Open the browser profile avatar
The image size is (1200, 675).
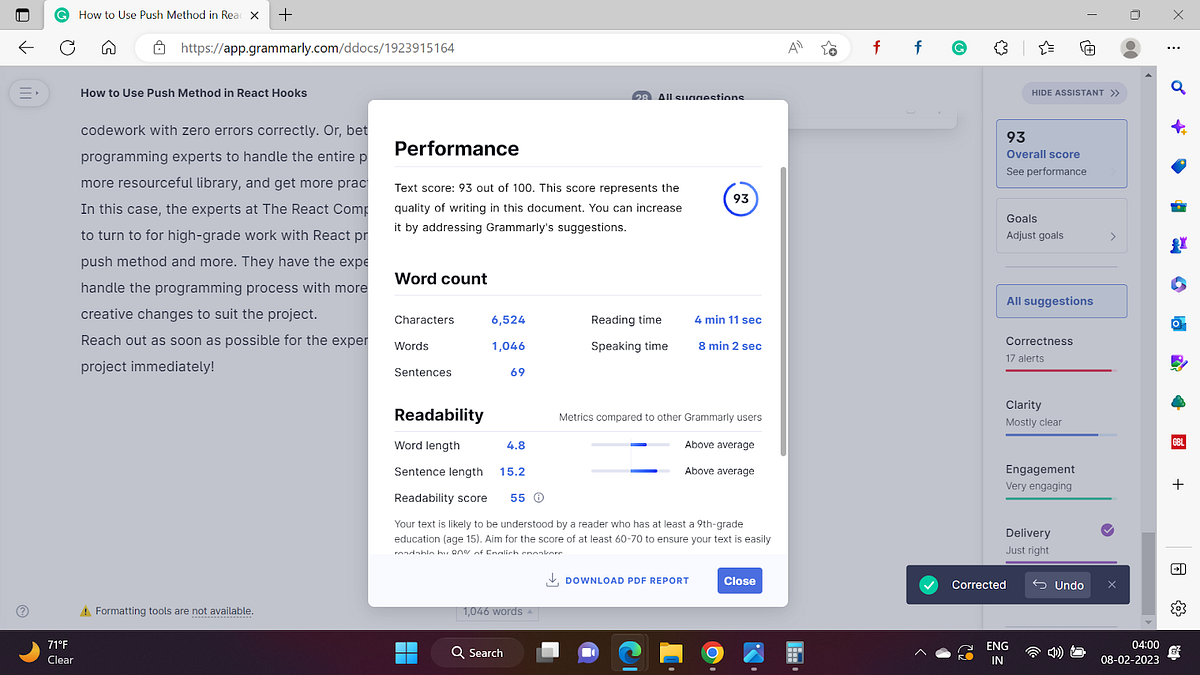pyautogui.click(x=1129, y=47)
